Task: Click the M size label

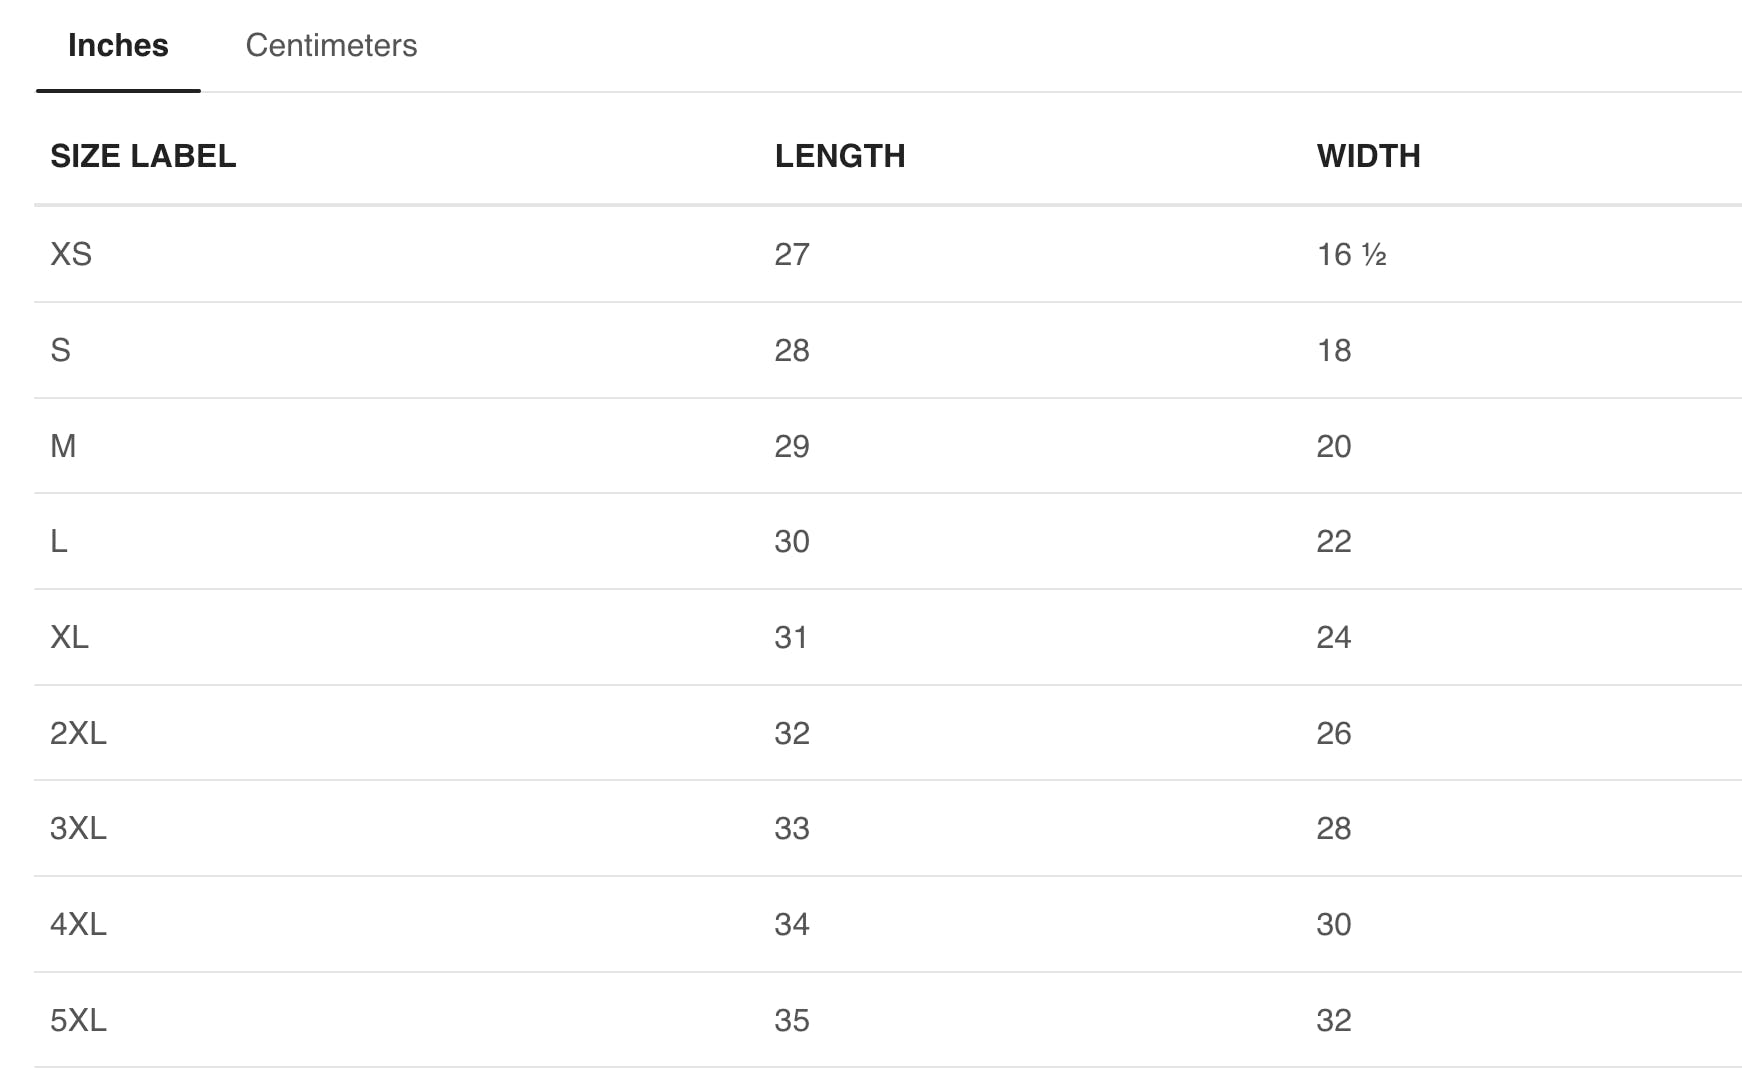Action: pyautogui.click(x=63, y=446)
